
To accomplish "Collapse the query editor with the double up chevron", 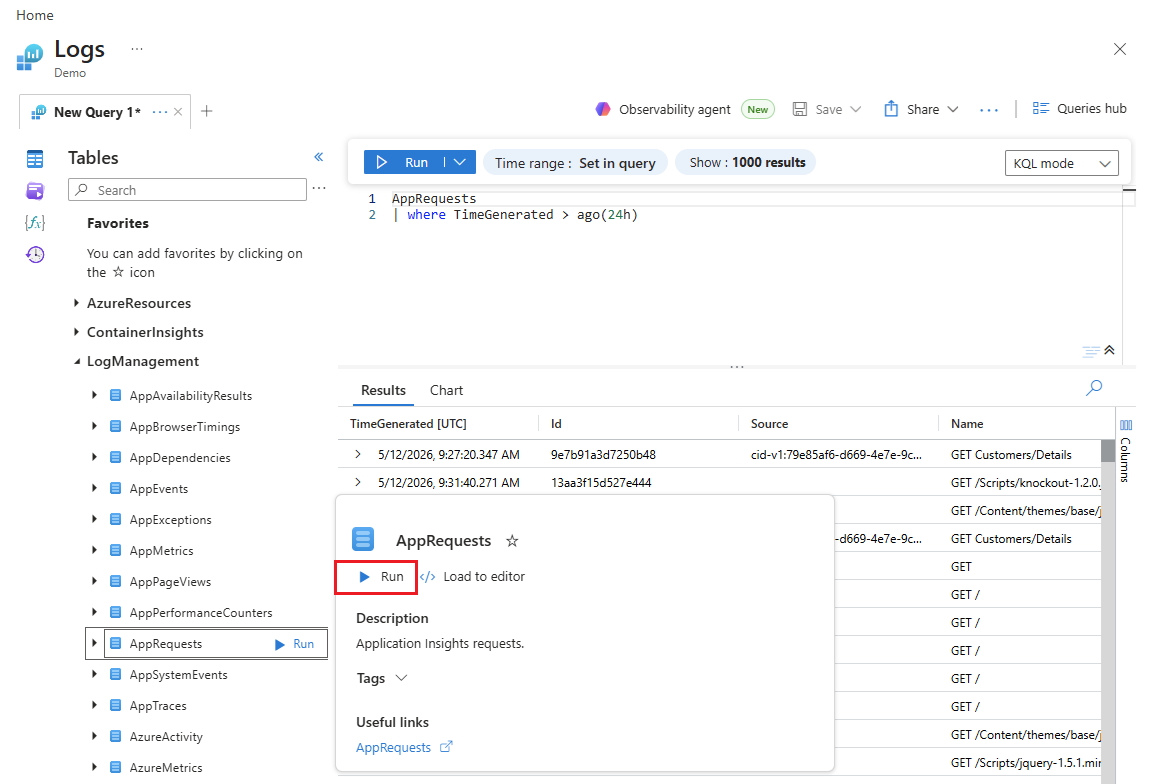I will (x=1109, y=350).
